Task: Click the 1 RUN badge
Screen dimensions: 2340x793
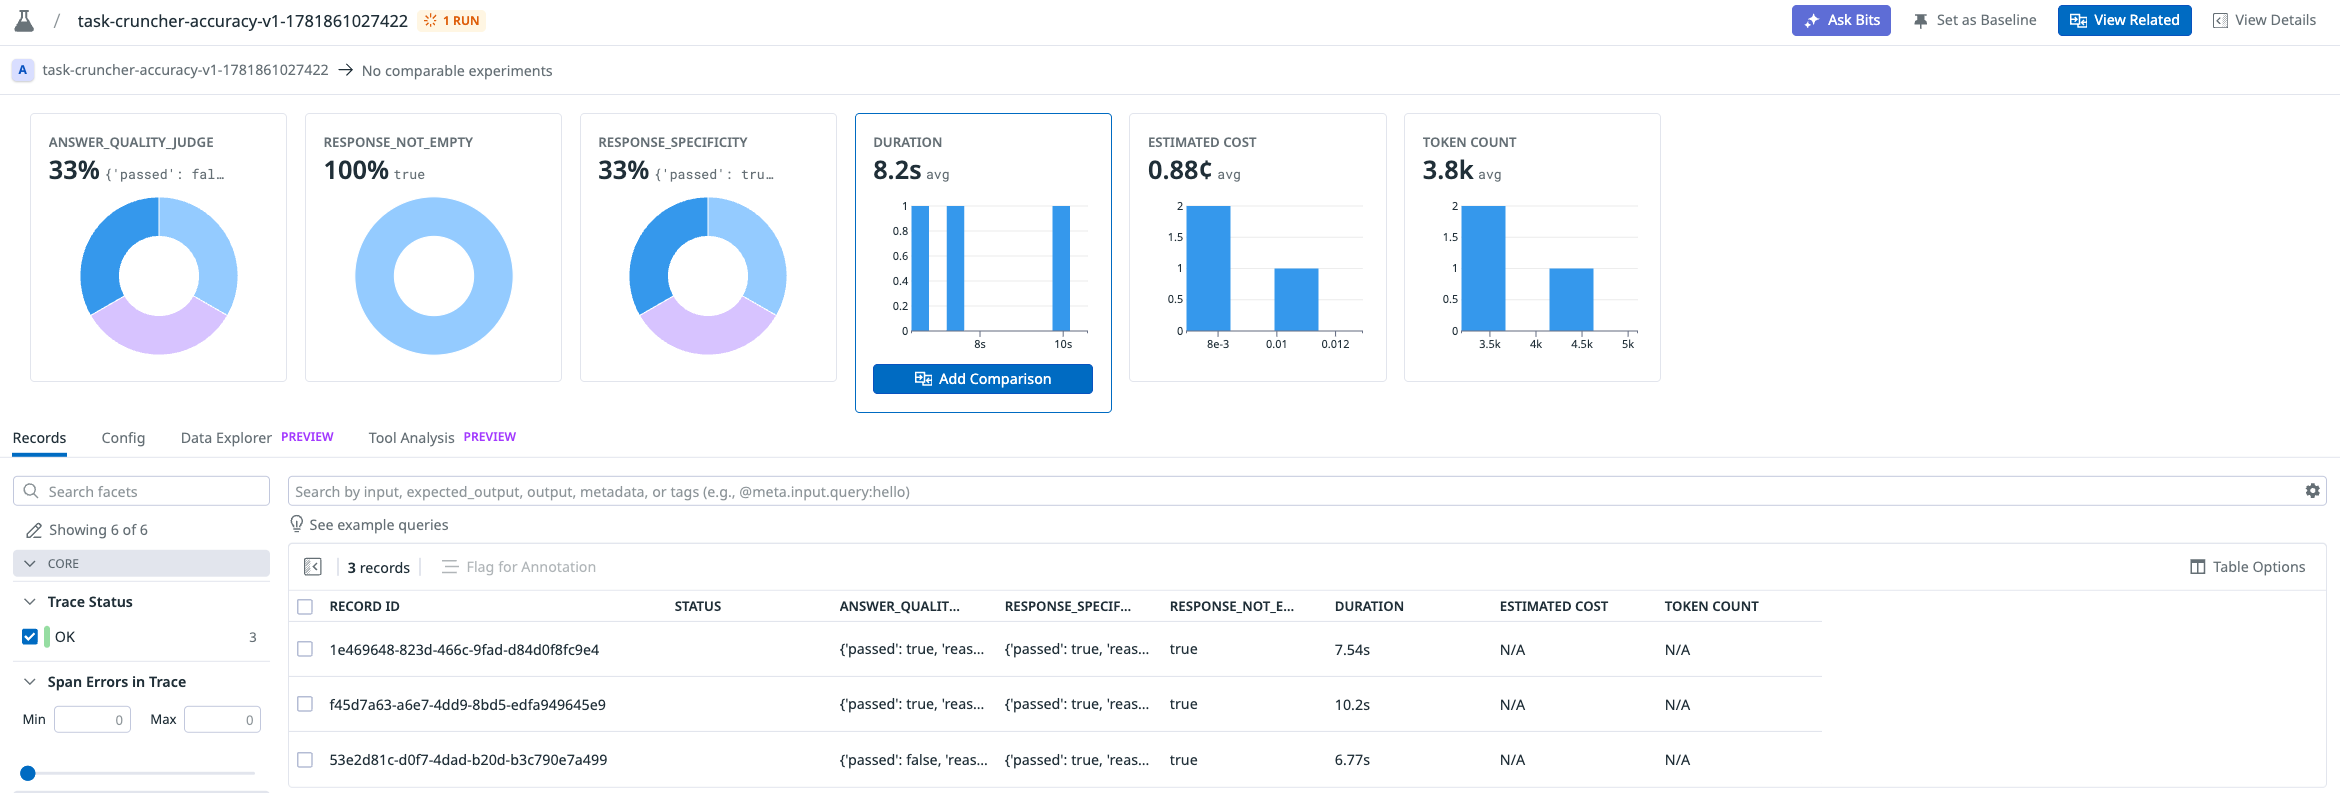Action: 452,20
